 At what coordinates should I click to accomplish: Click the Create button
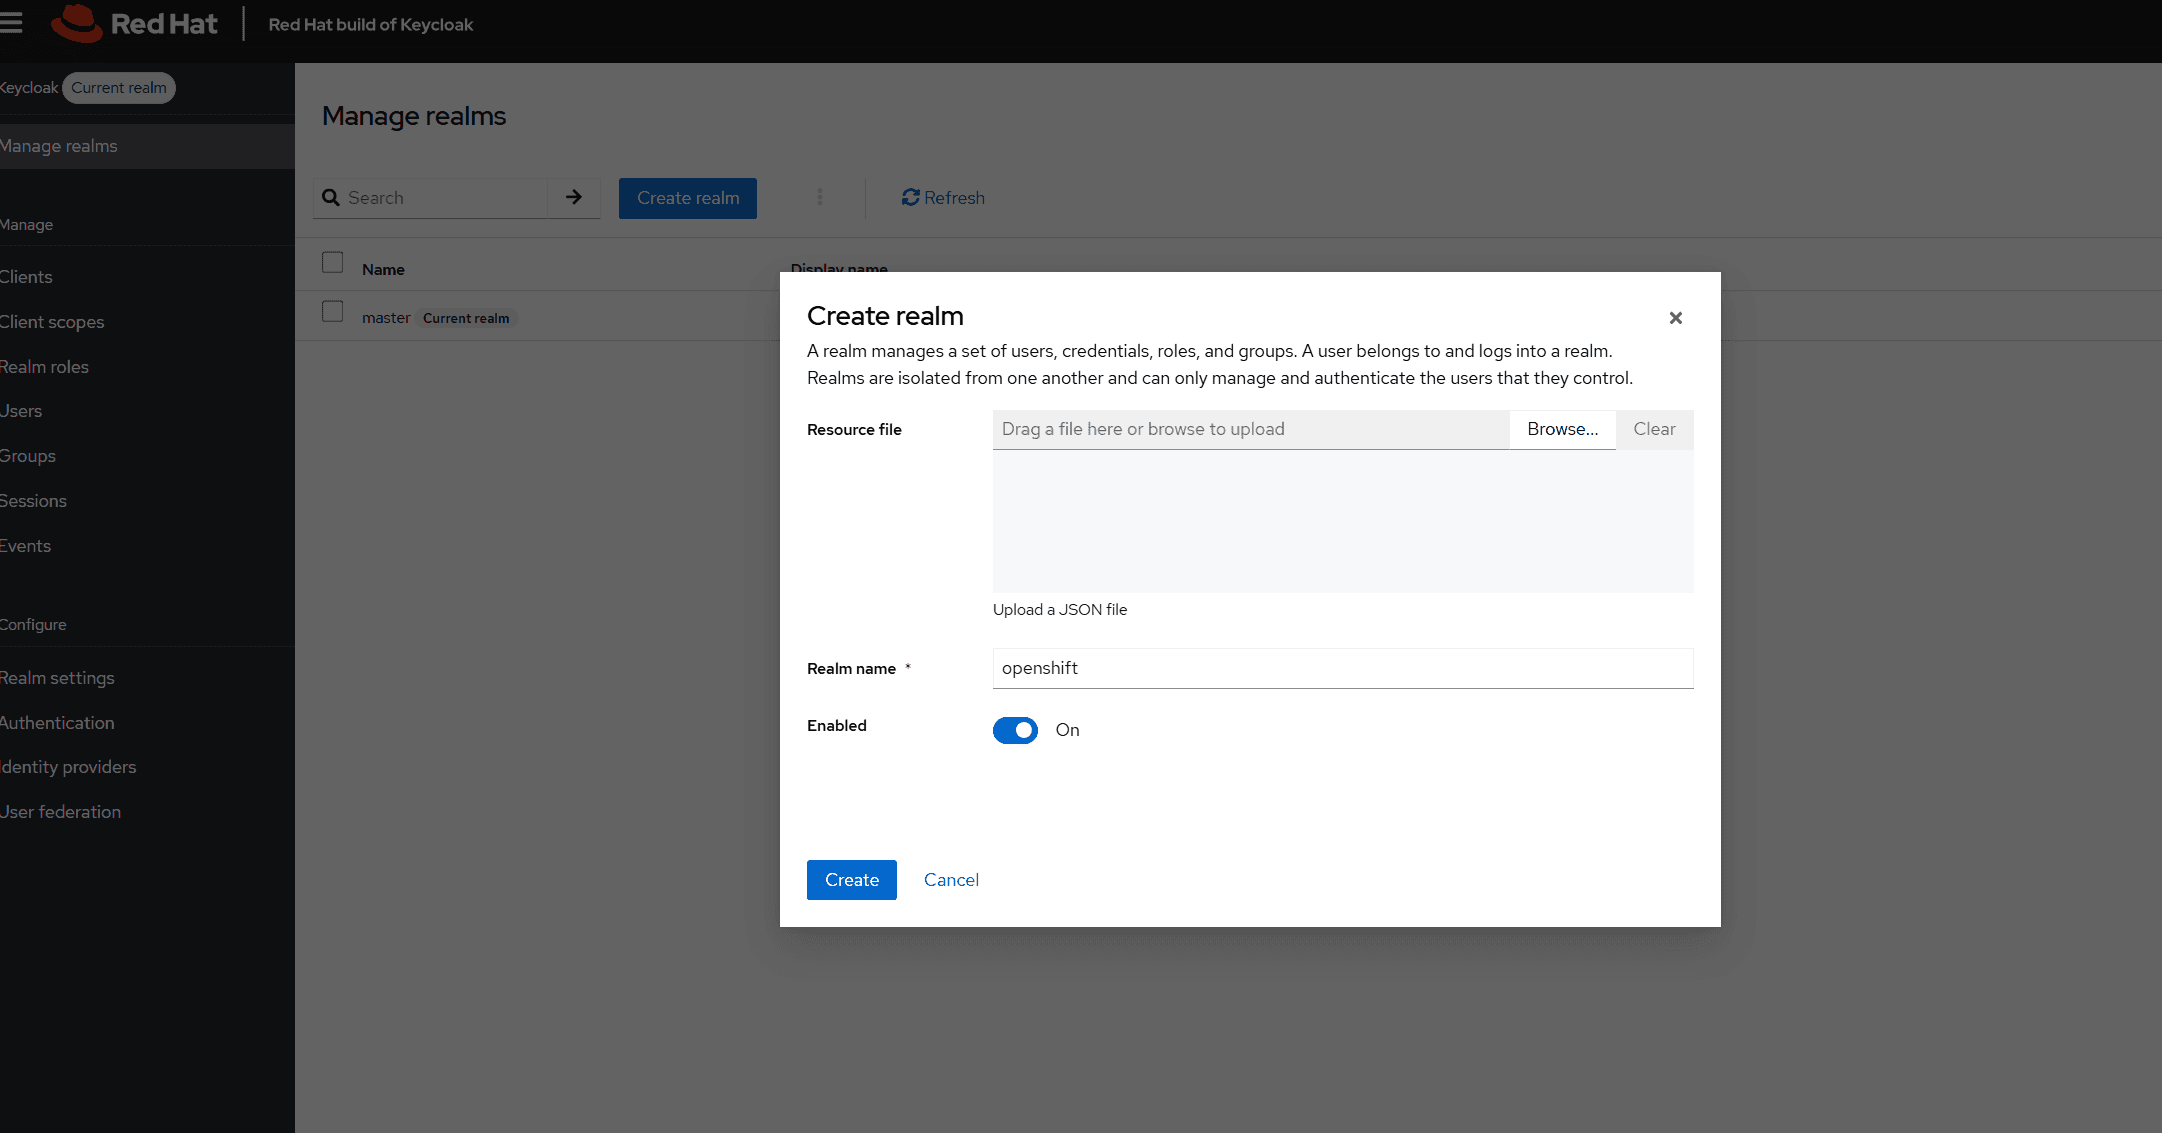tap(852, 880)
